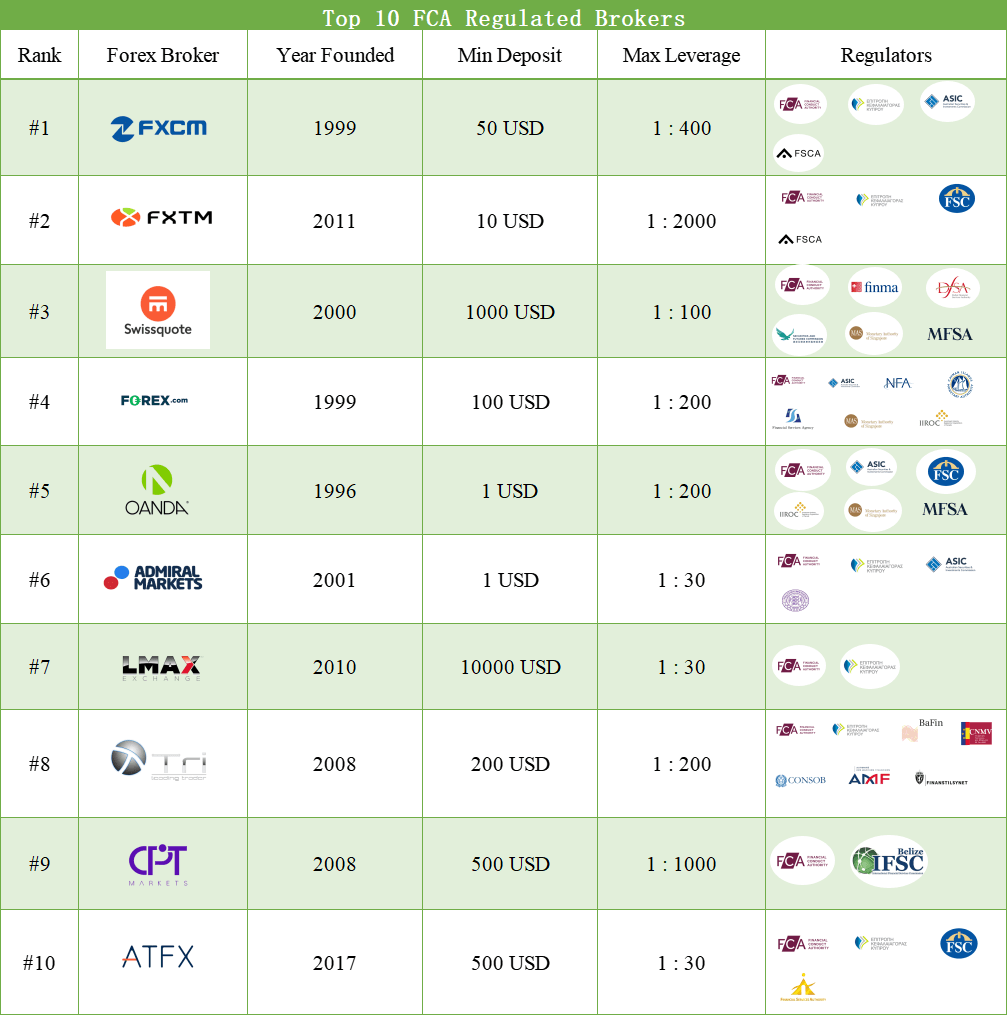The height and width of the screenshot is (1015, 1007).
Task: Click the Max Leverage column header
Action: tap(682, 55)
